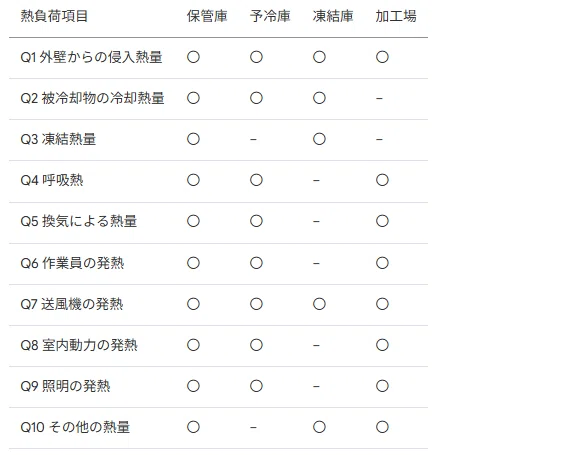Select the 凍結庫 column header
Viewport: 569px width, 455px height.
(333, 16)
